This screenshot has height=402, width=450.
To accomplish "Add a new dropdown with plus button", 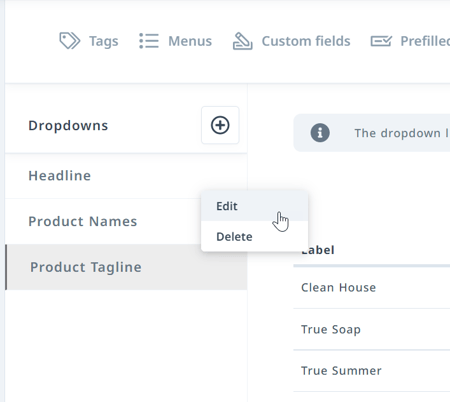I will tap(220, 125).
